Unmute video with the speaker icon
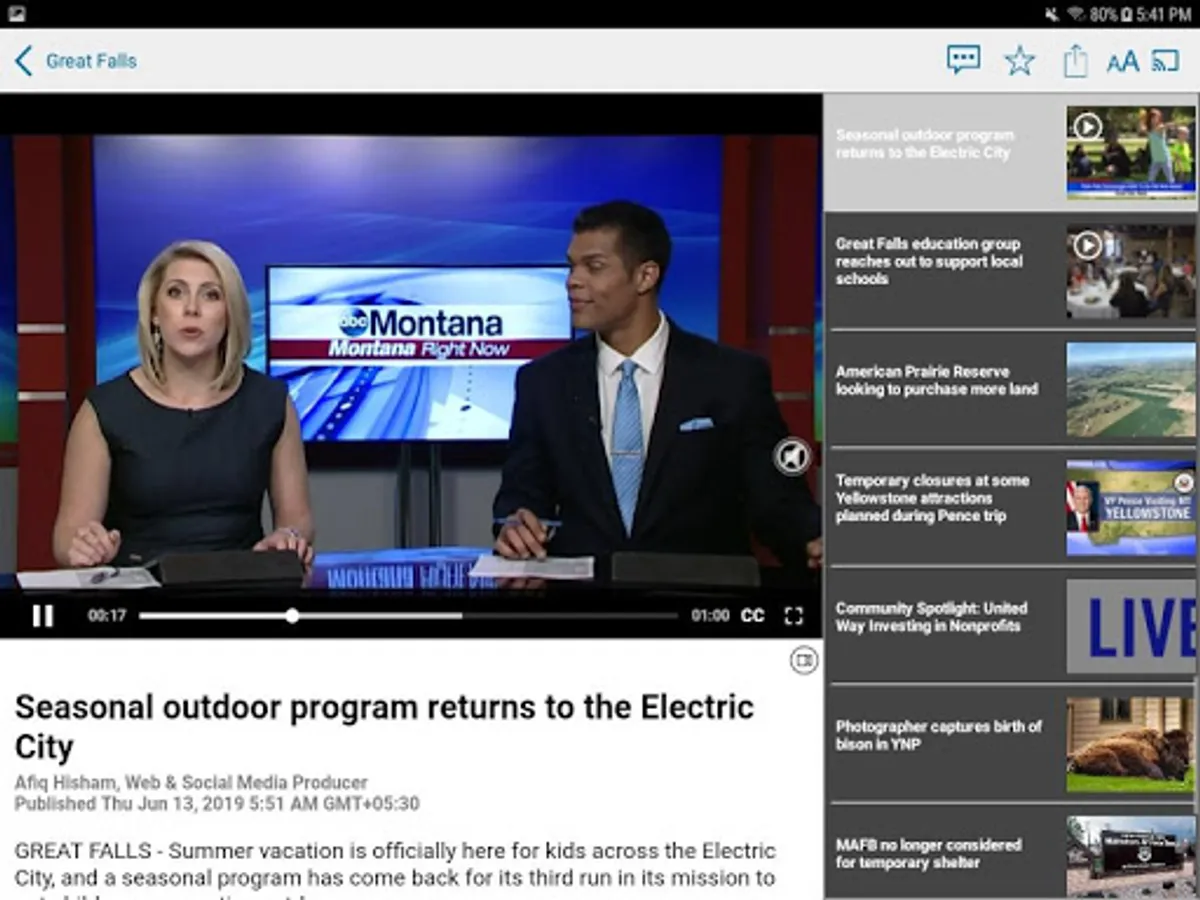This screenshot has width=1200, height=900. 792,457
